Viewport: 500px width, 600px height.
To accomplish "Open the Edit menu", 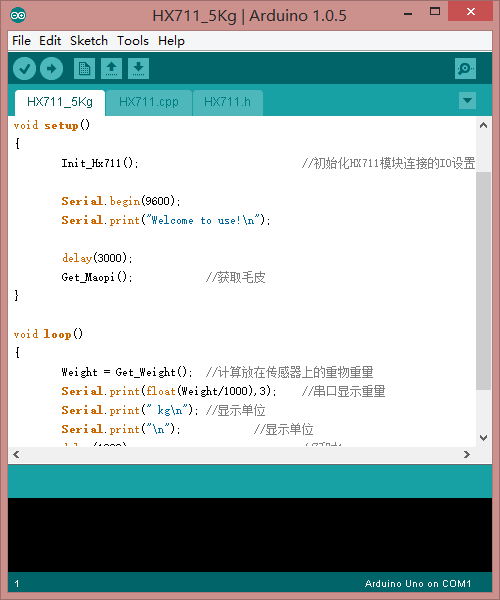I will pos(50,41).
